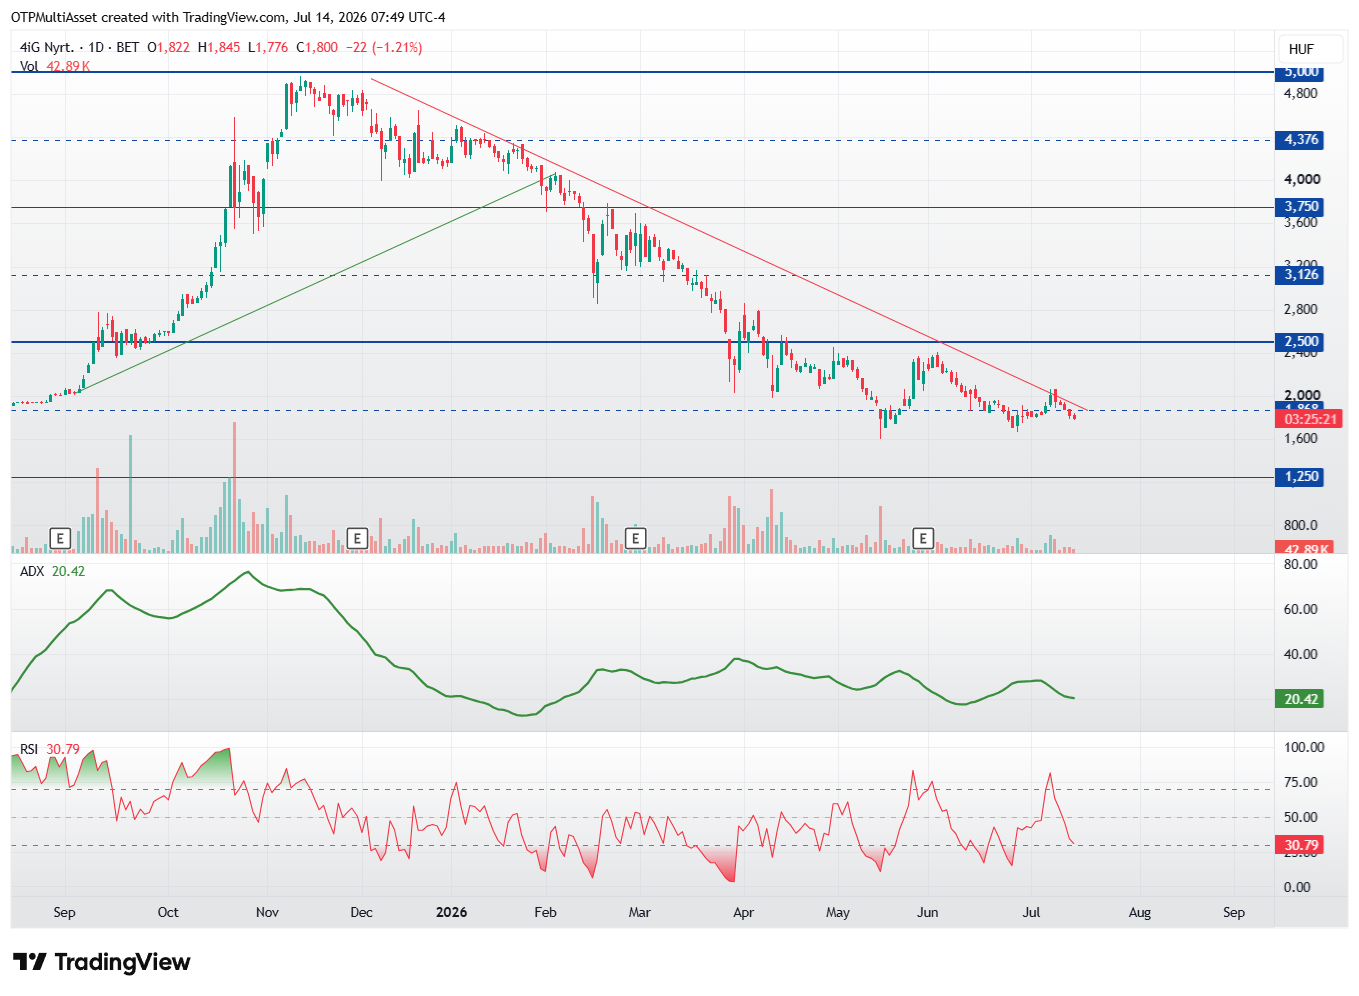
Task: Open the HUF currency selector
Action: (1301, 49)
